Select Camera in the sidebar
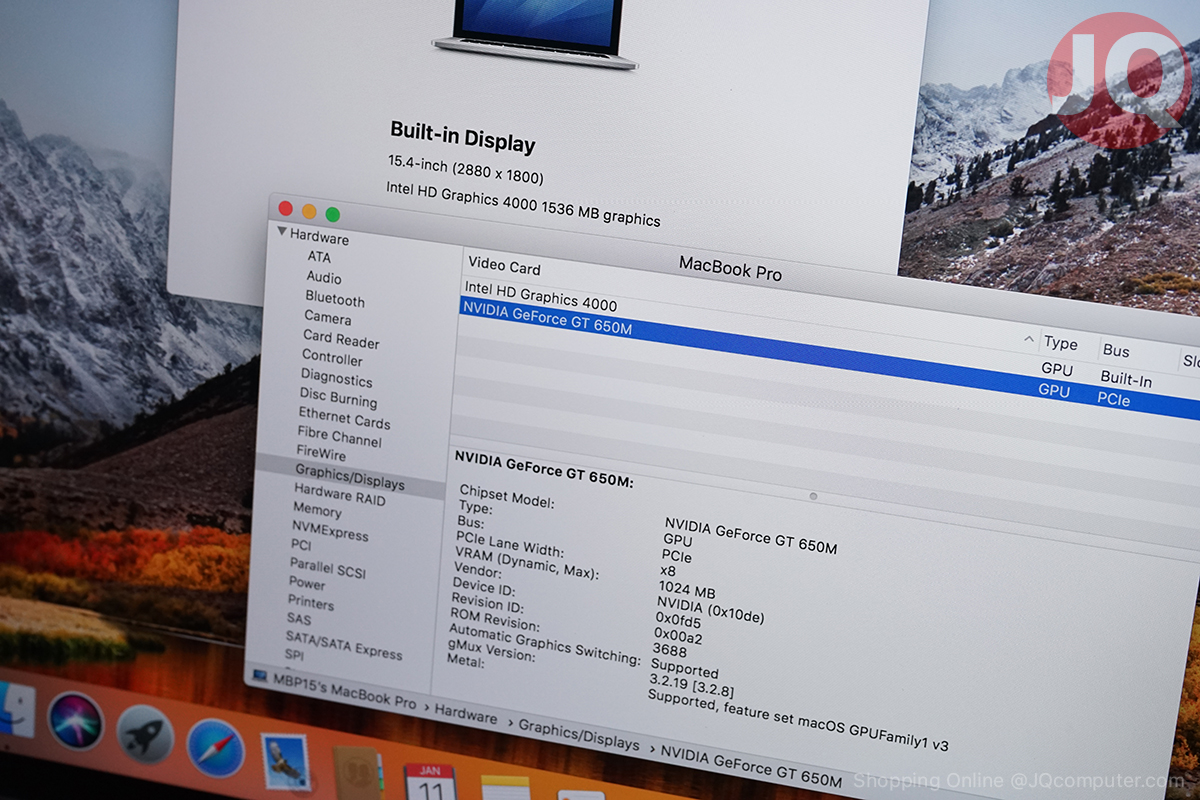 [327, 318]
